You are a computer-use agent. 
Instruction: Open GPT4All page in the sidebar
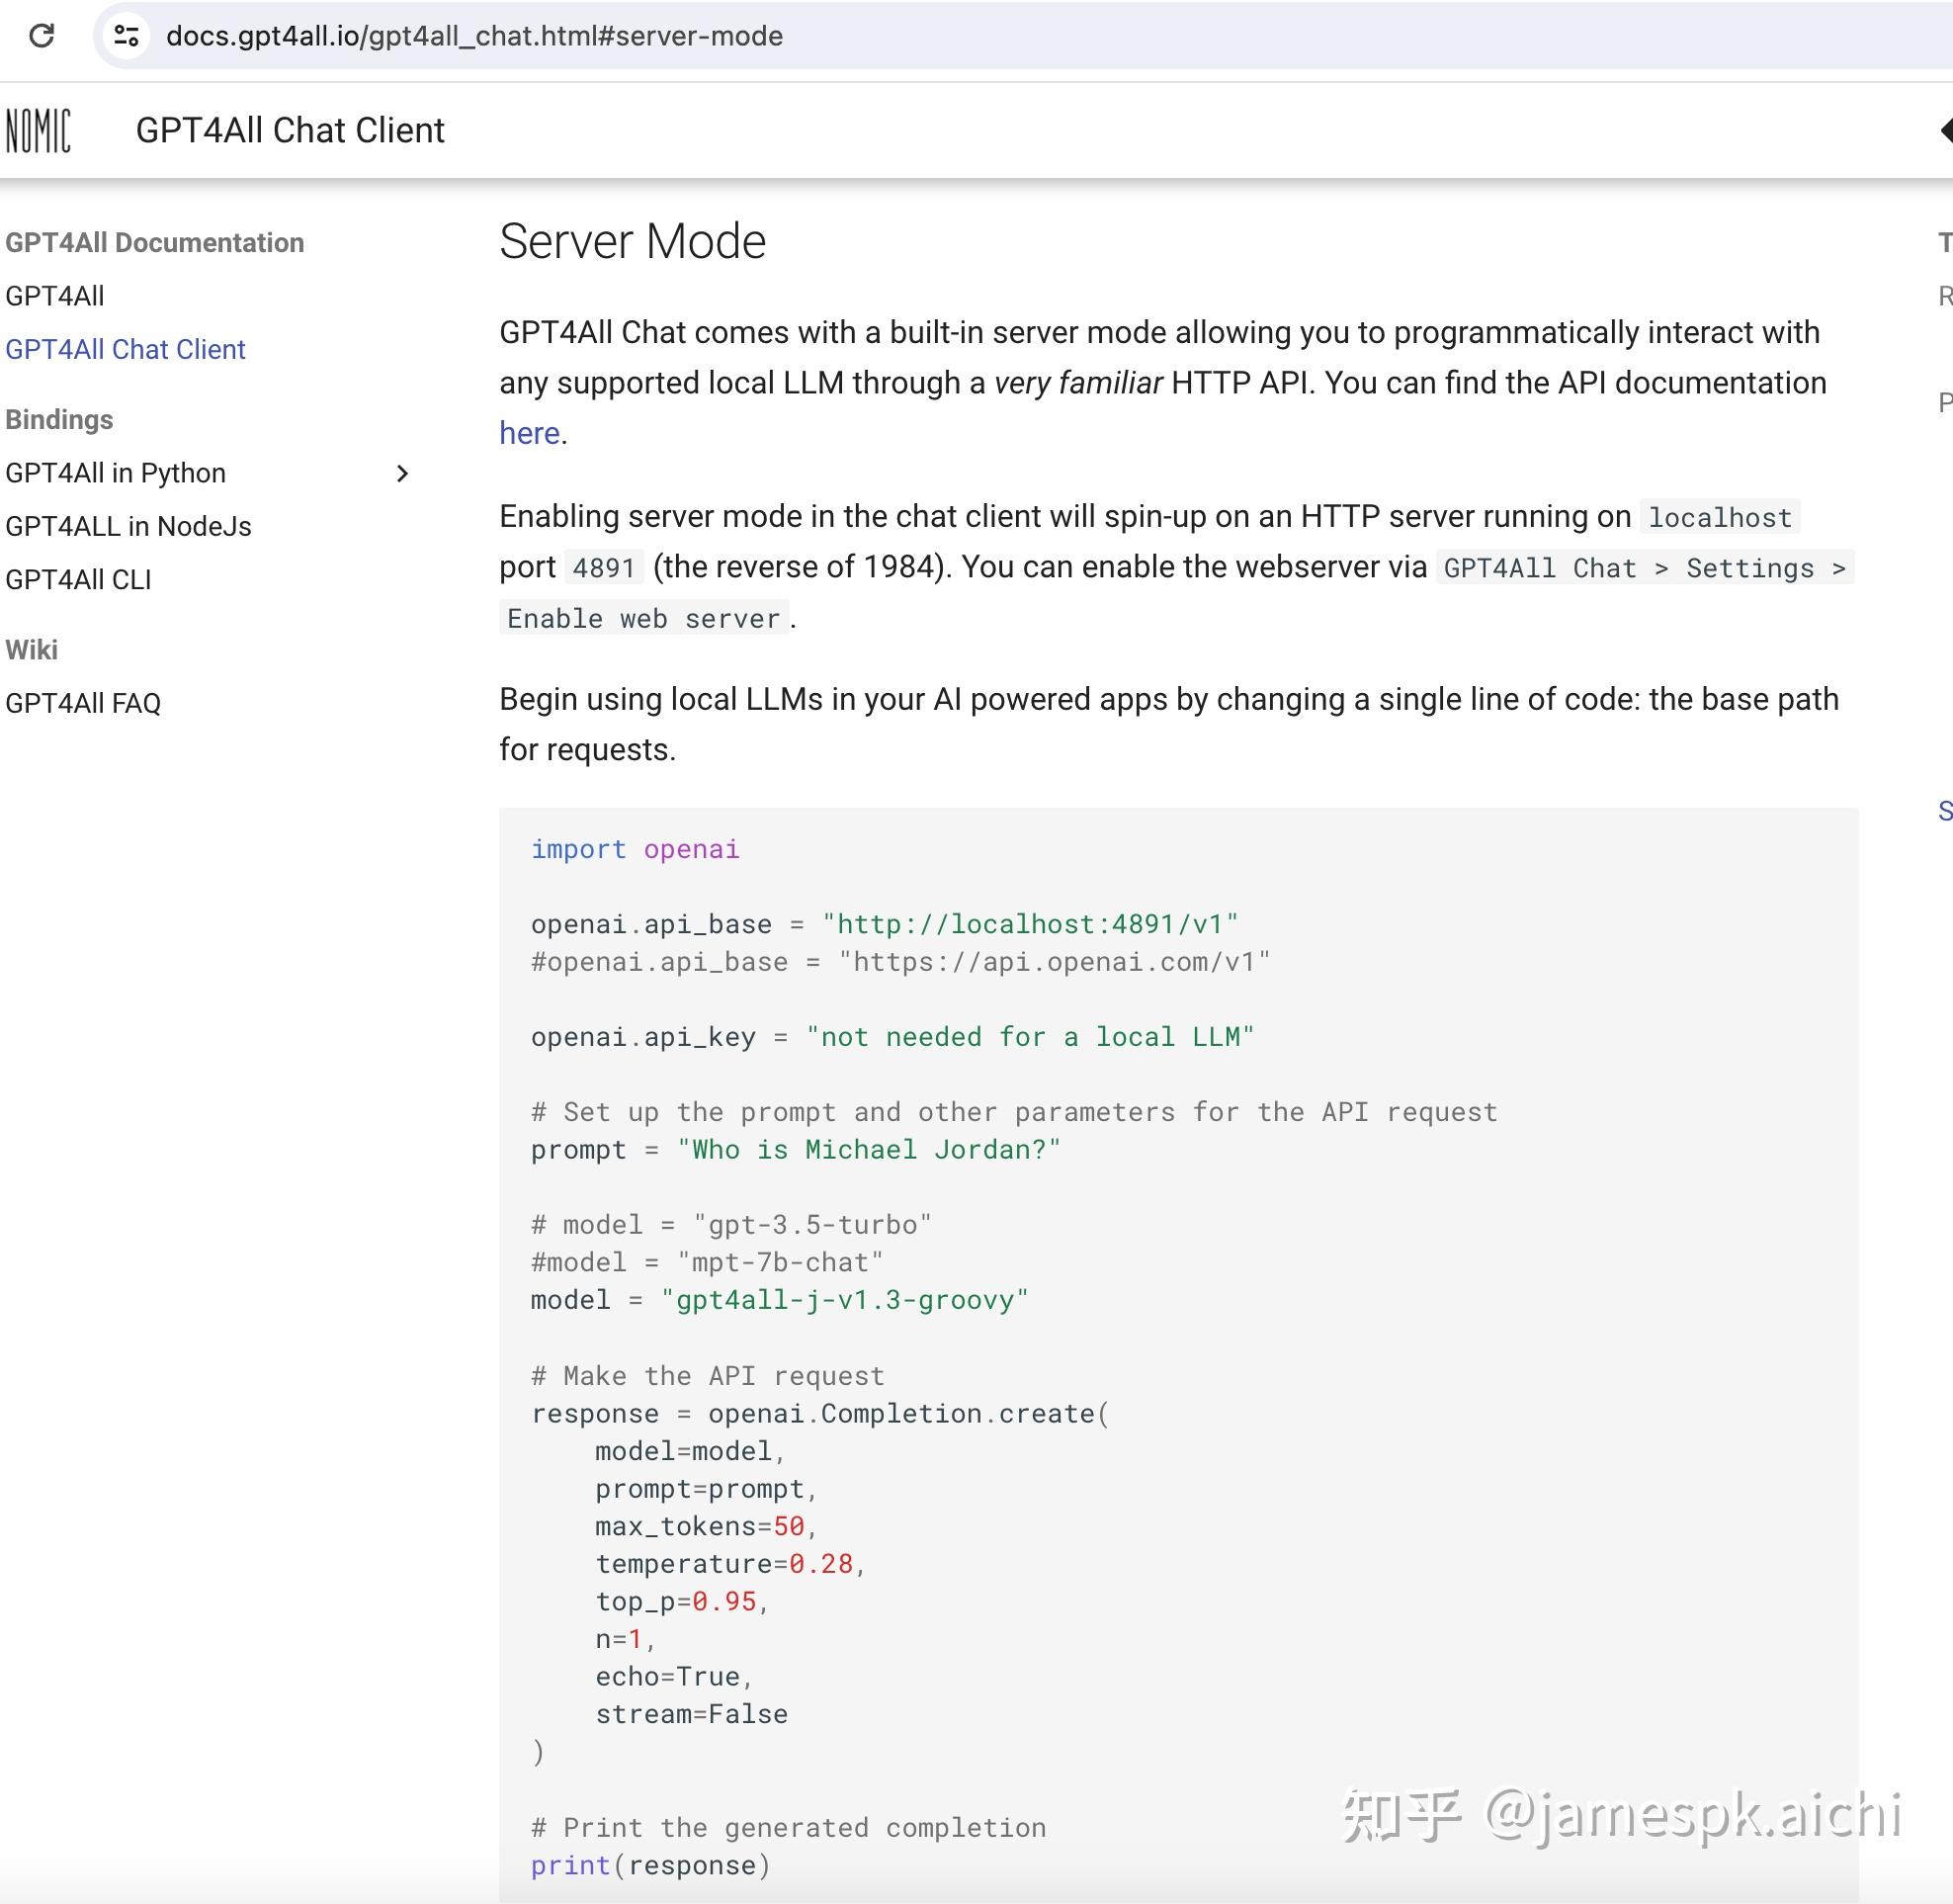(x=55, y=296)
